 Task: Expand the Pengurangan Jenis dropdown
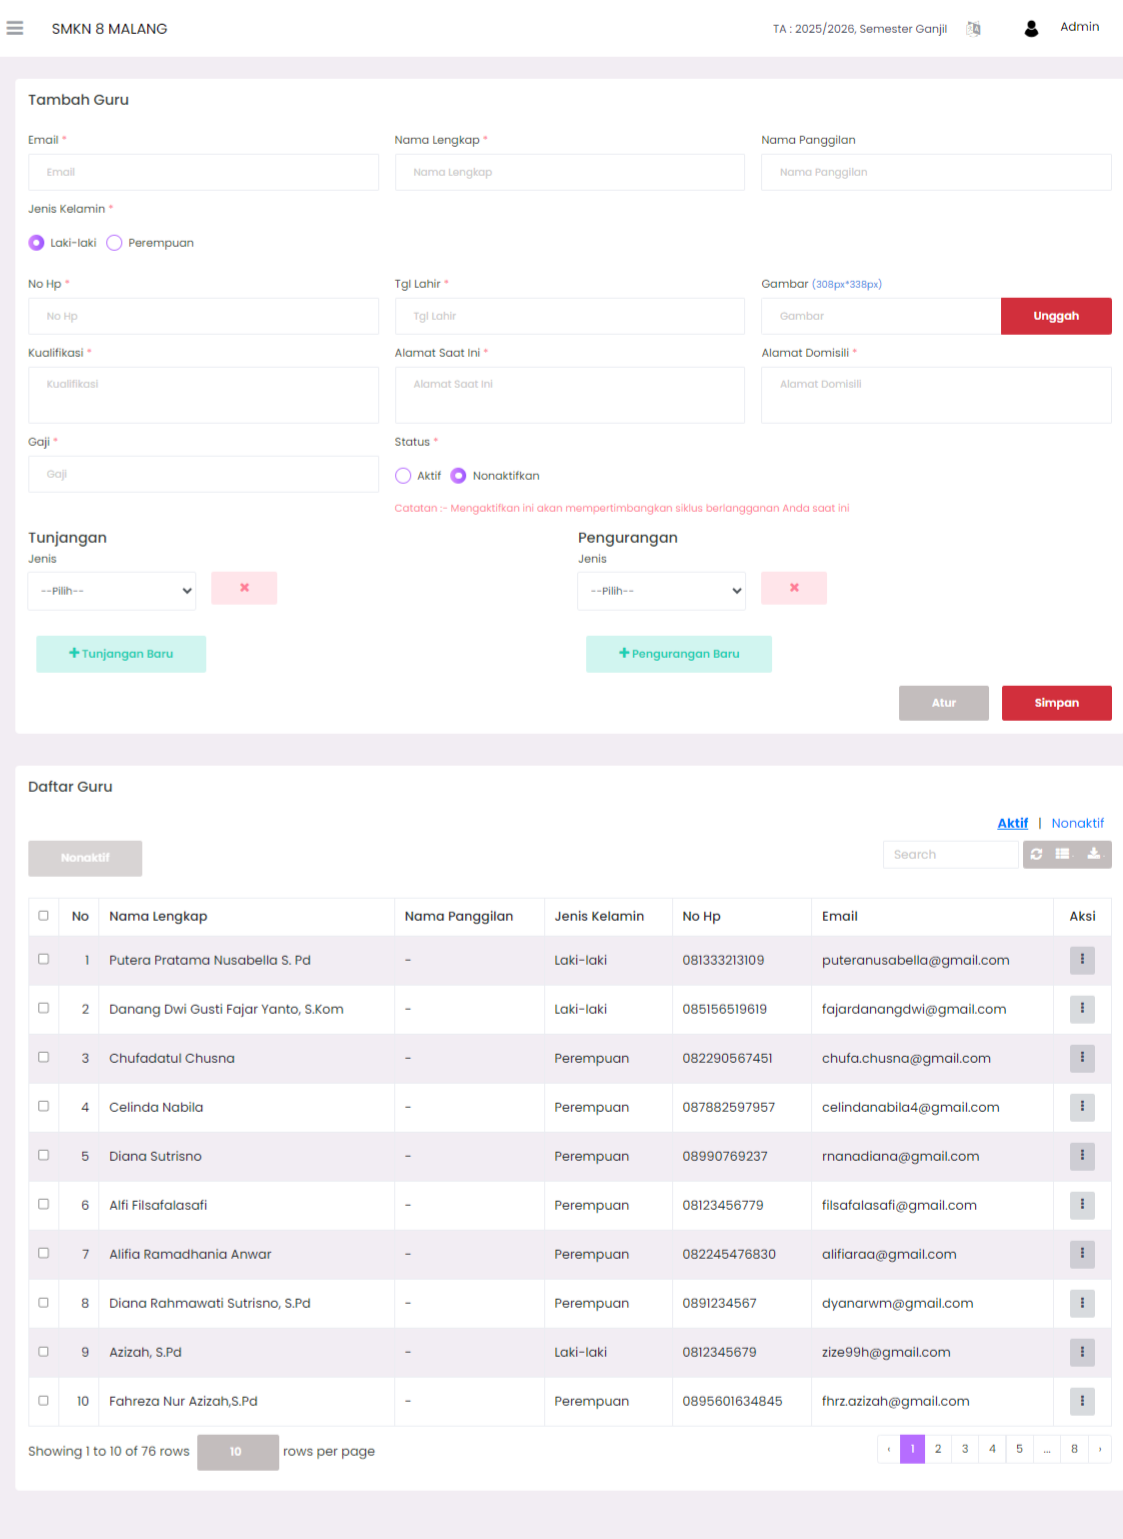662,591
